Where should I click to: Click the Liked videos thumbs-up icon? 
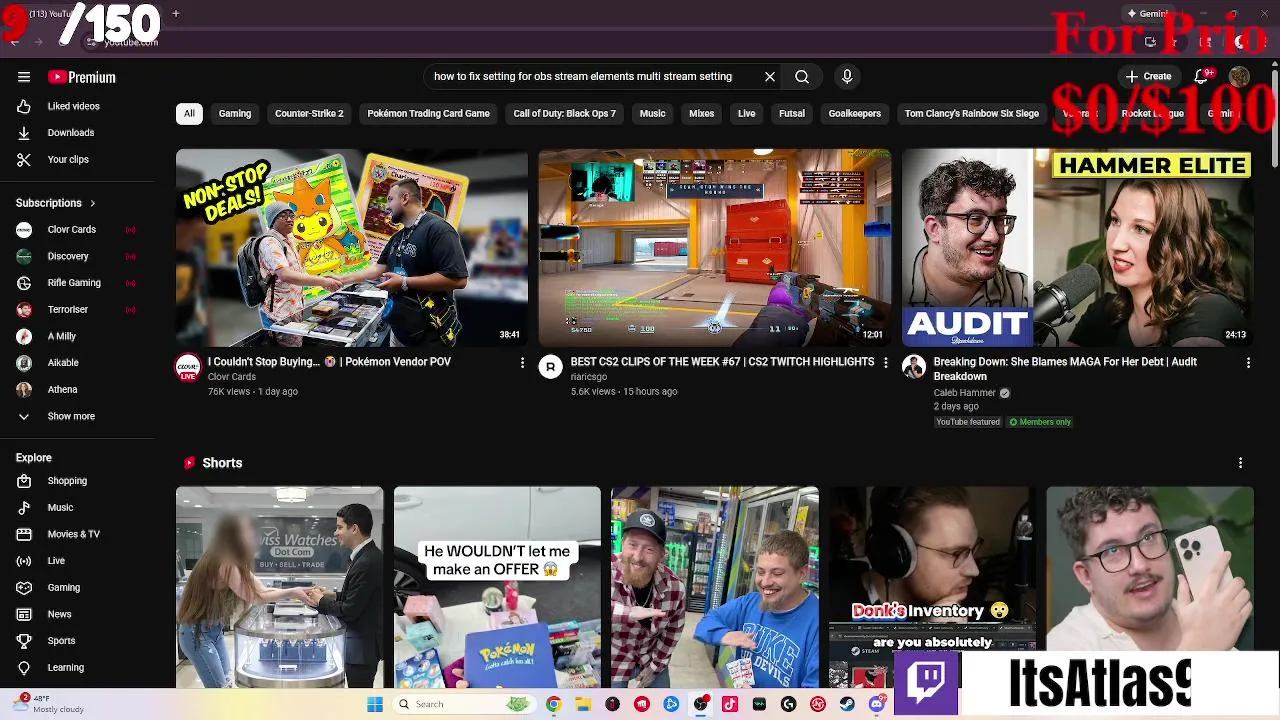pos(24,106)
